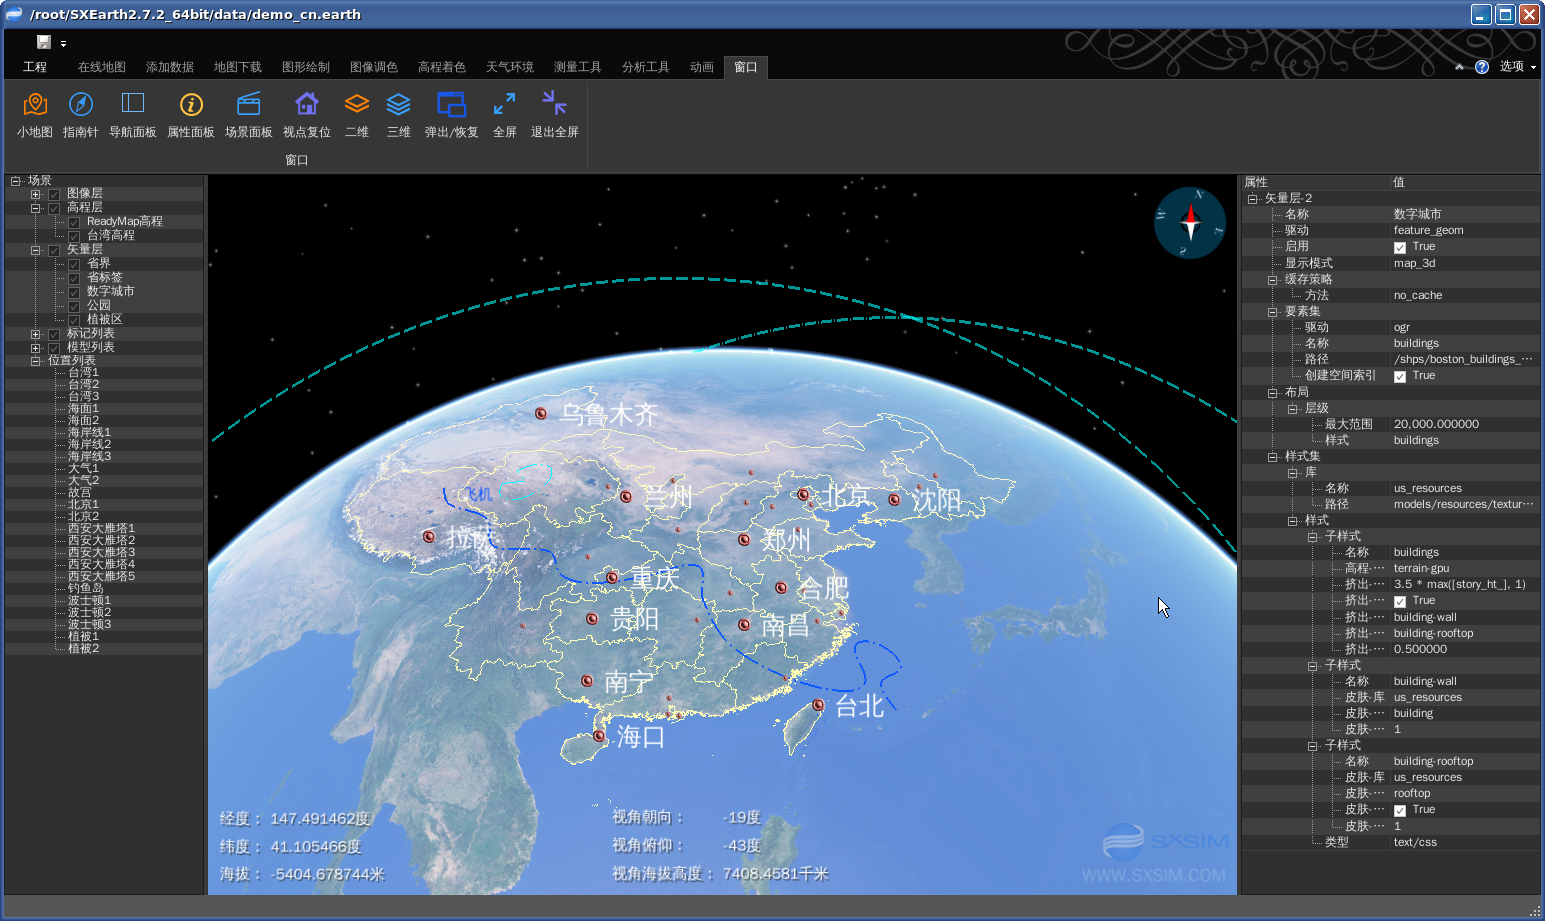Expand the 标记列表 tree node
The width and height of the screenshot is (1545, 921).
[35, 334]
